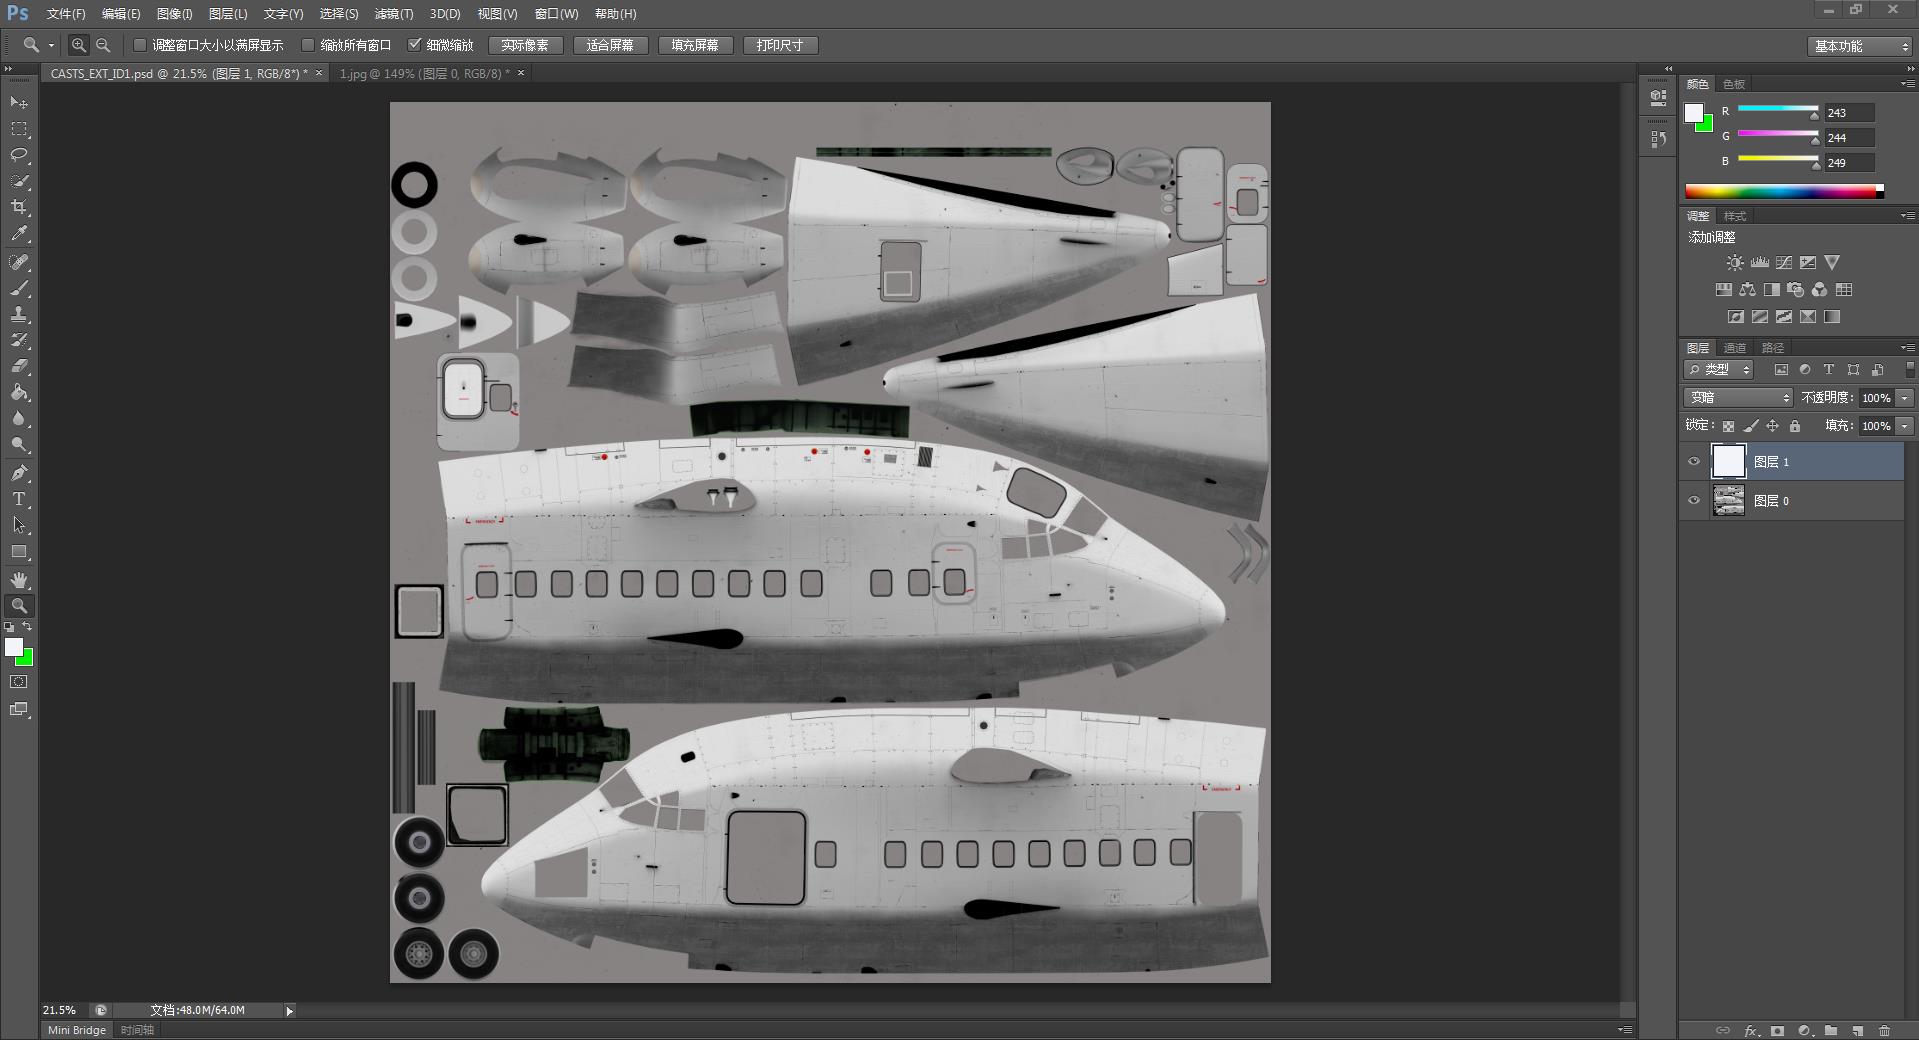Click the delete layer trash icon

click(1884, 1031)
